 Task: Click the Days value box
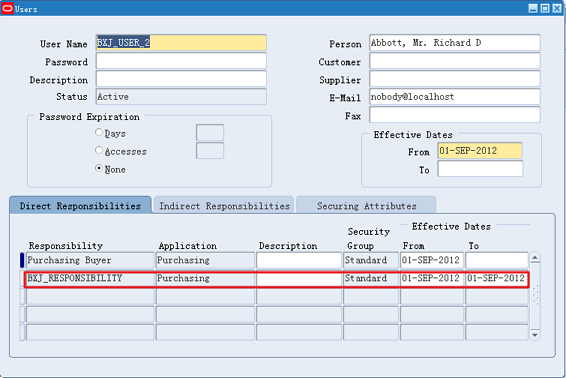[210, 132]
